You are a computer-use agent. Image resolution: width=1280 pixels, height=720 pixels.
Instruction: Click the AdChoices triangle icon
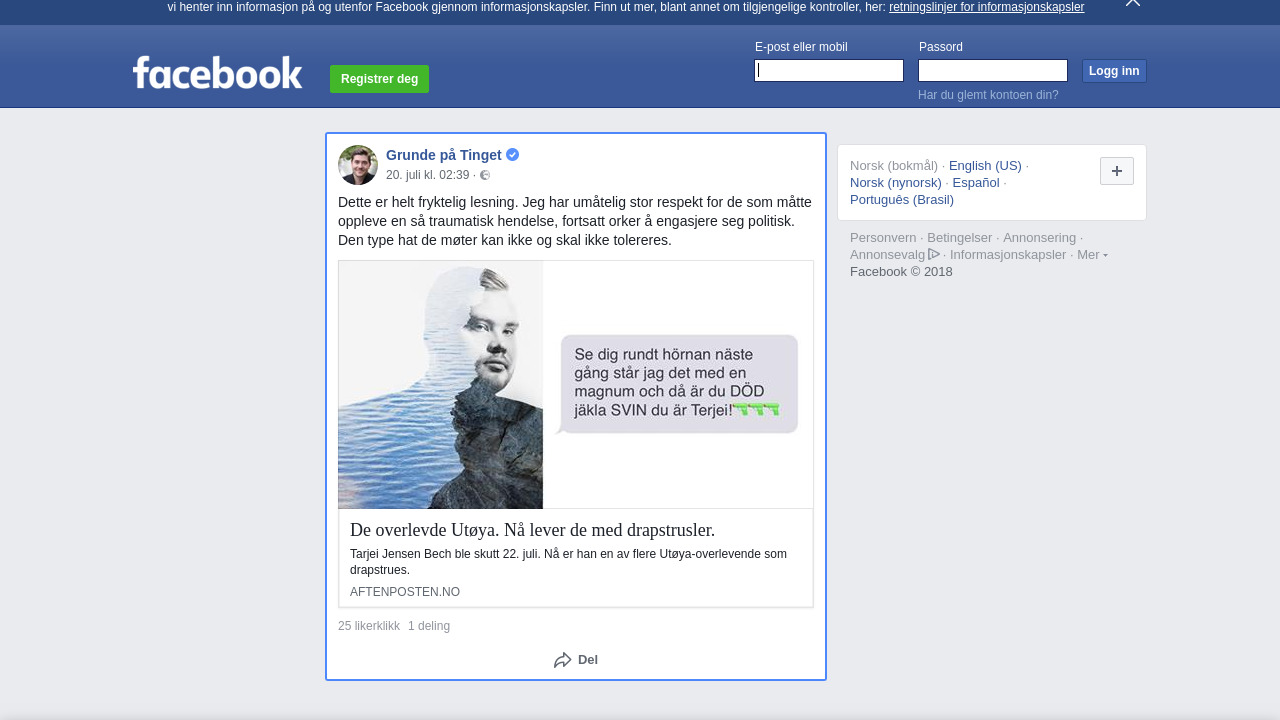pos(934,254)
